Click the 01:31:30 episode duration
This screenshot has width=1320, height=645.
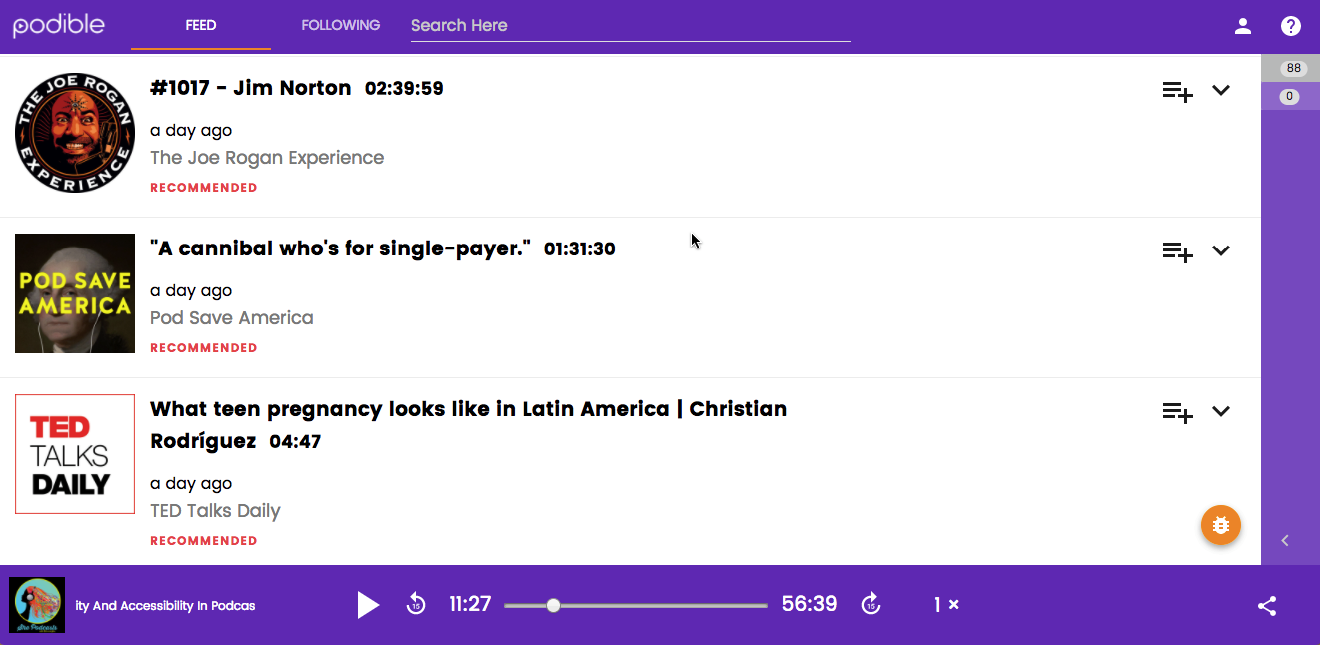click(580, 249)
